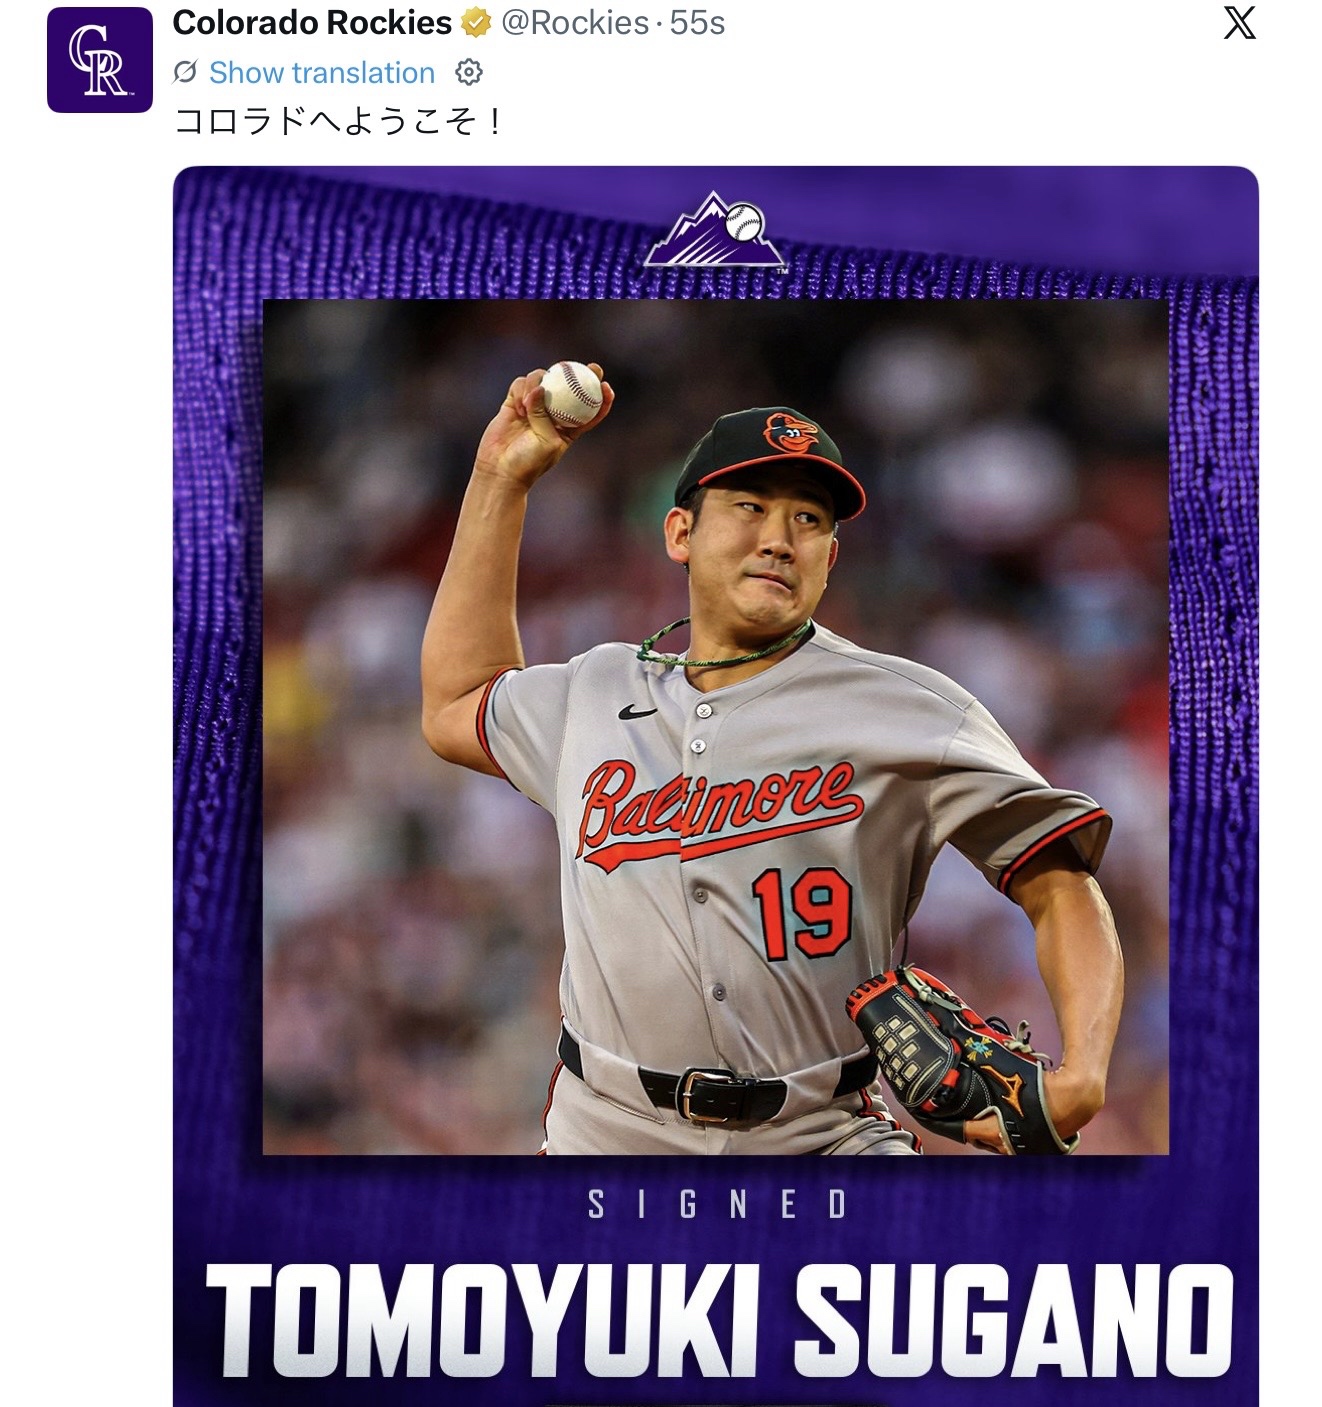Click the baseball in pitcher's hand
This screenshot has height=1407, width=1322.
[x=571, y=394]
